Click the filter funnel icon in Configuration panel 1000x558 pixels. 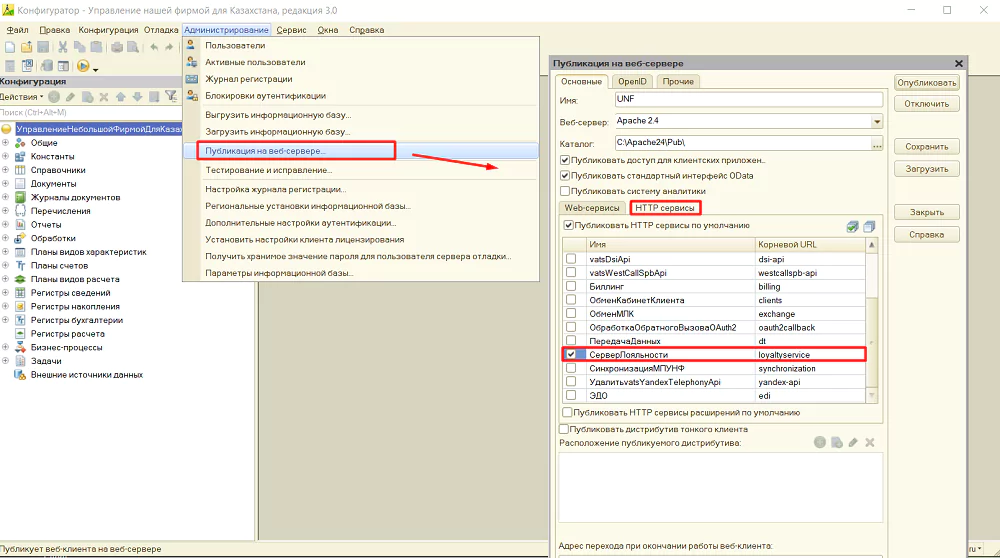coord(171,97)
